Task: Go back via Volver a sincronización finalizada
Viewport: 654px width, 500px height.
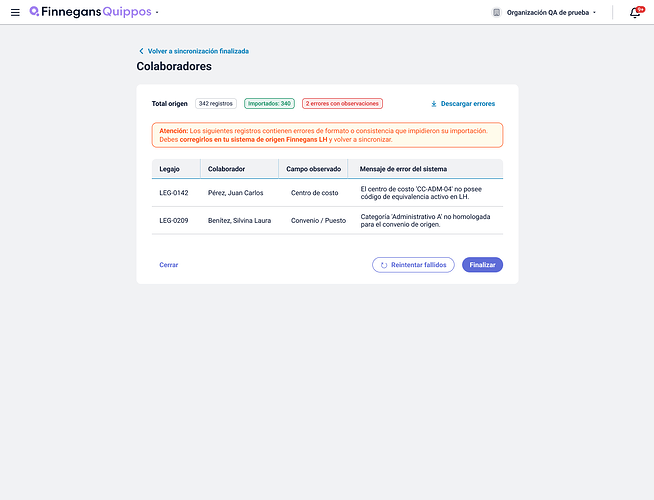Action: click(198, 51)
